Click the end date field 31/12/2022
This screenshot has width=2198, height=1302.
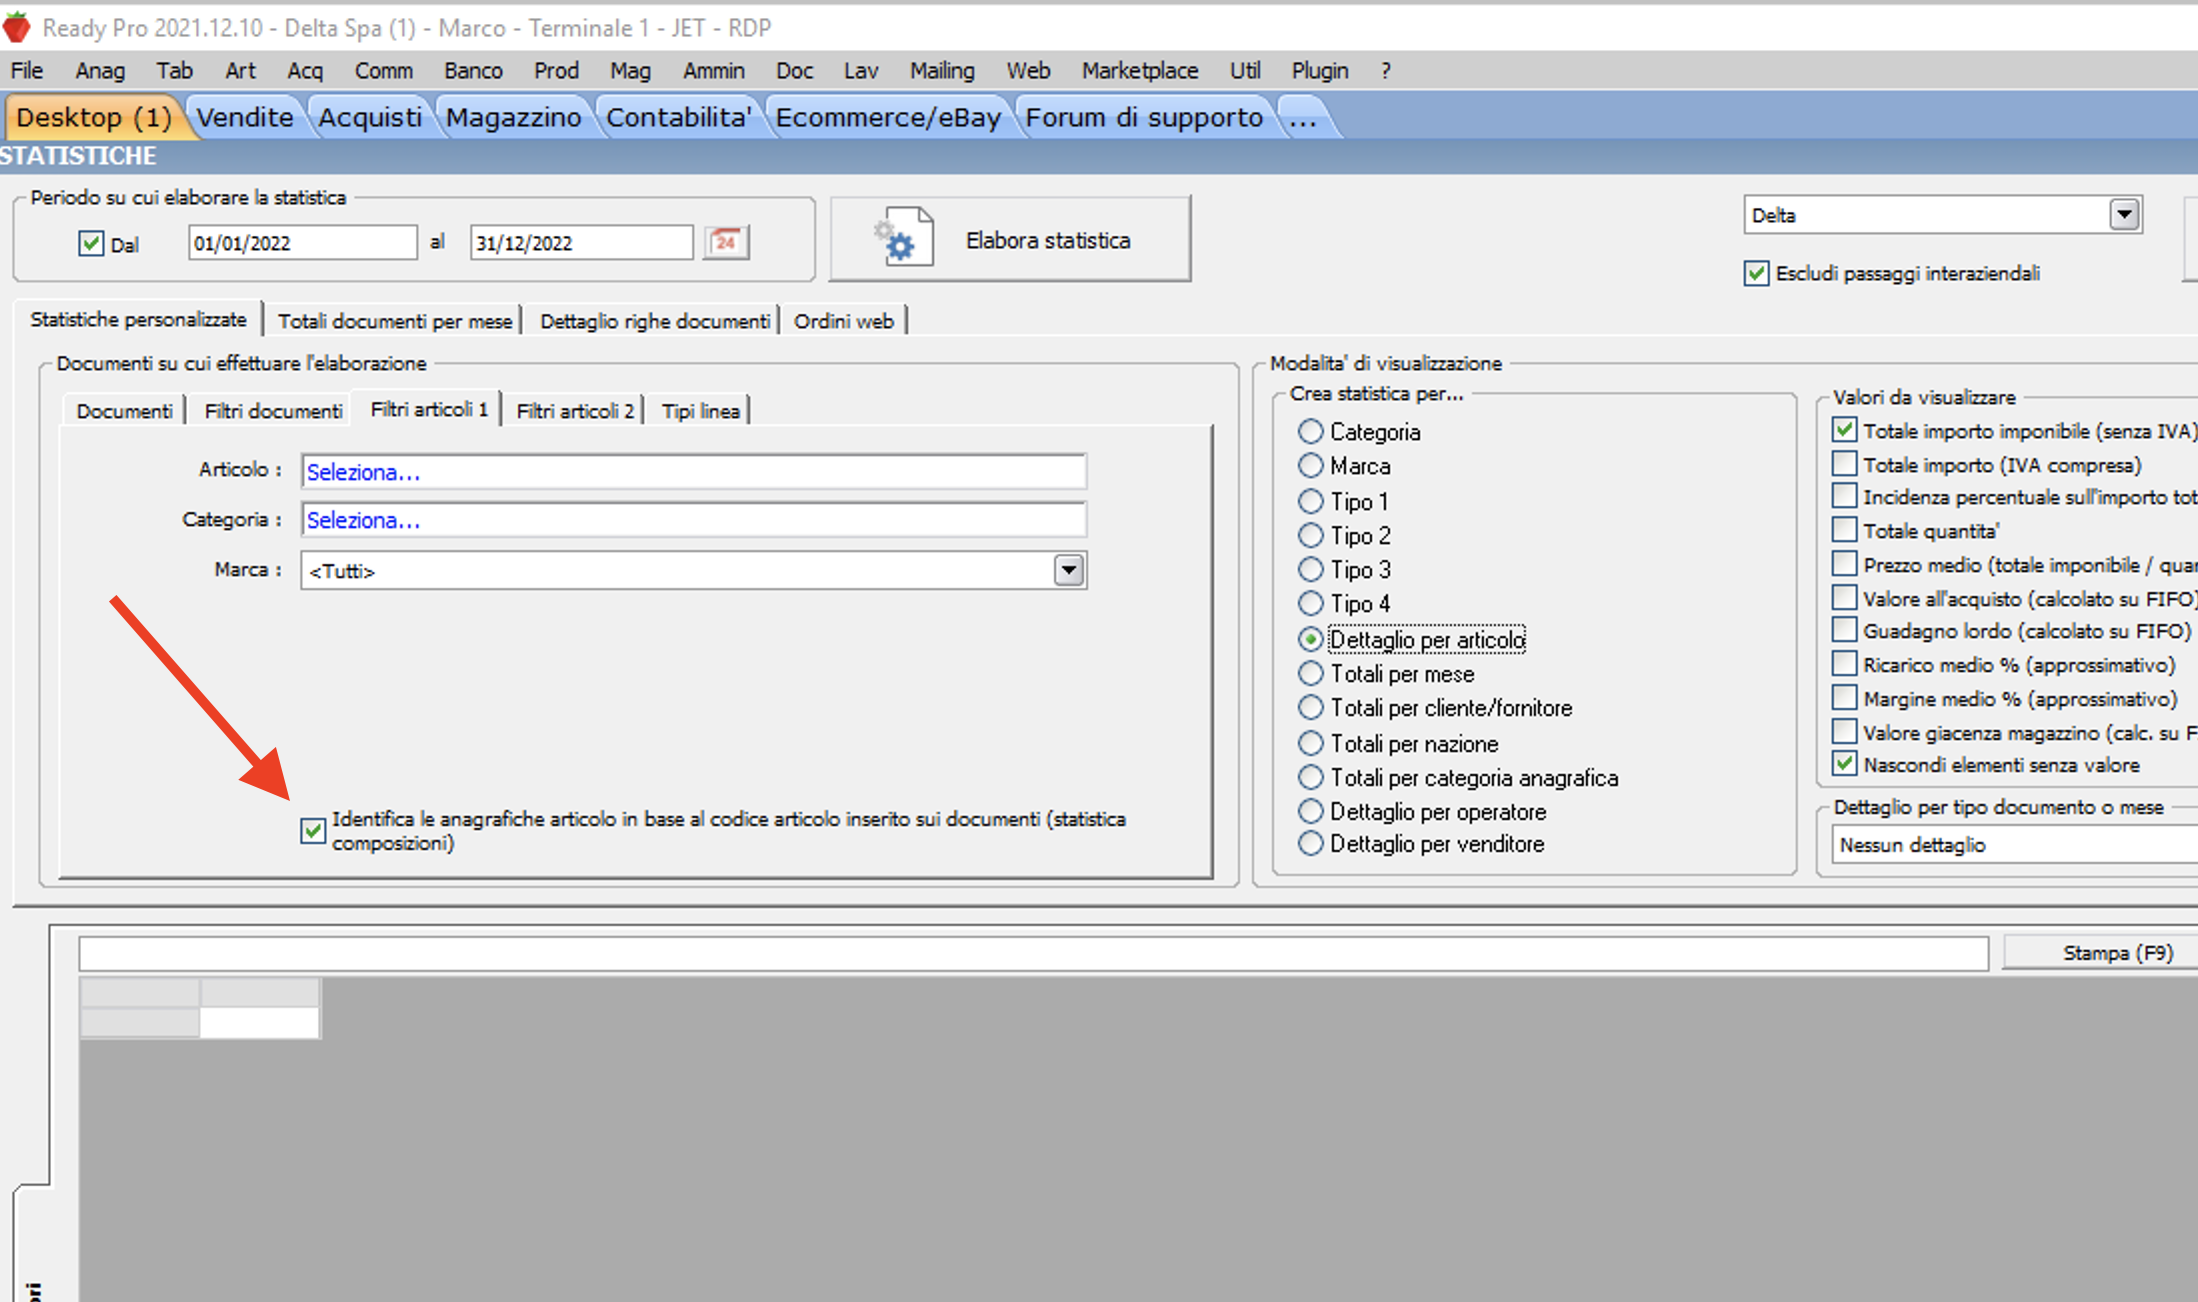click(579, 243)
